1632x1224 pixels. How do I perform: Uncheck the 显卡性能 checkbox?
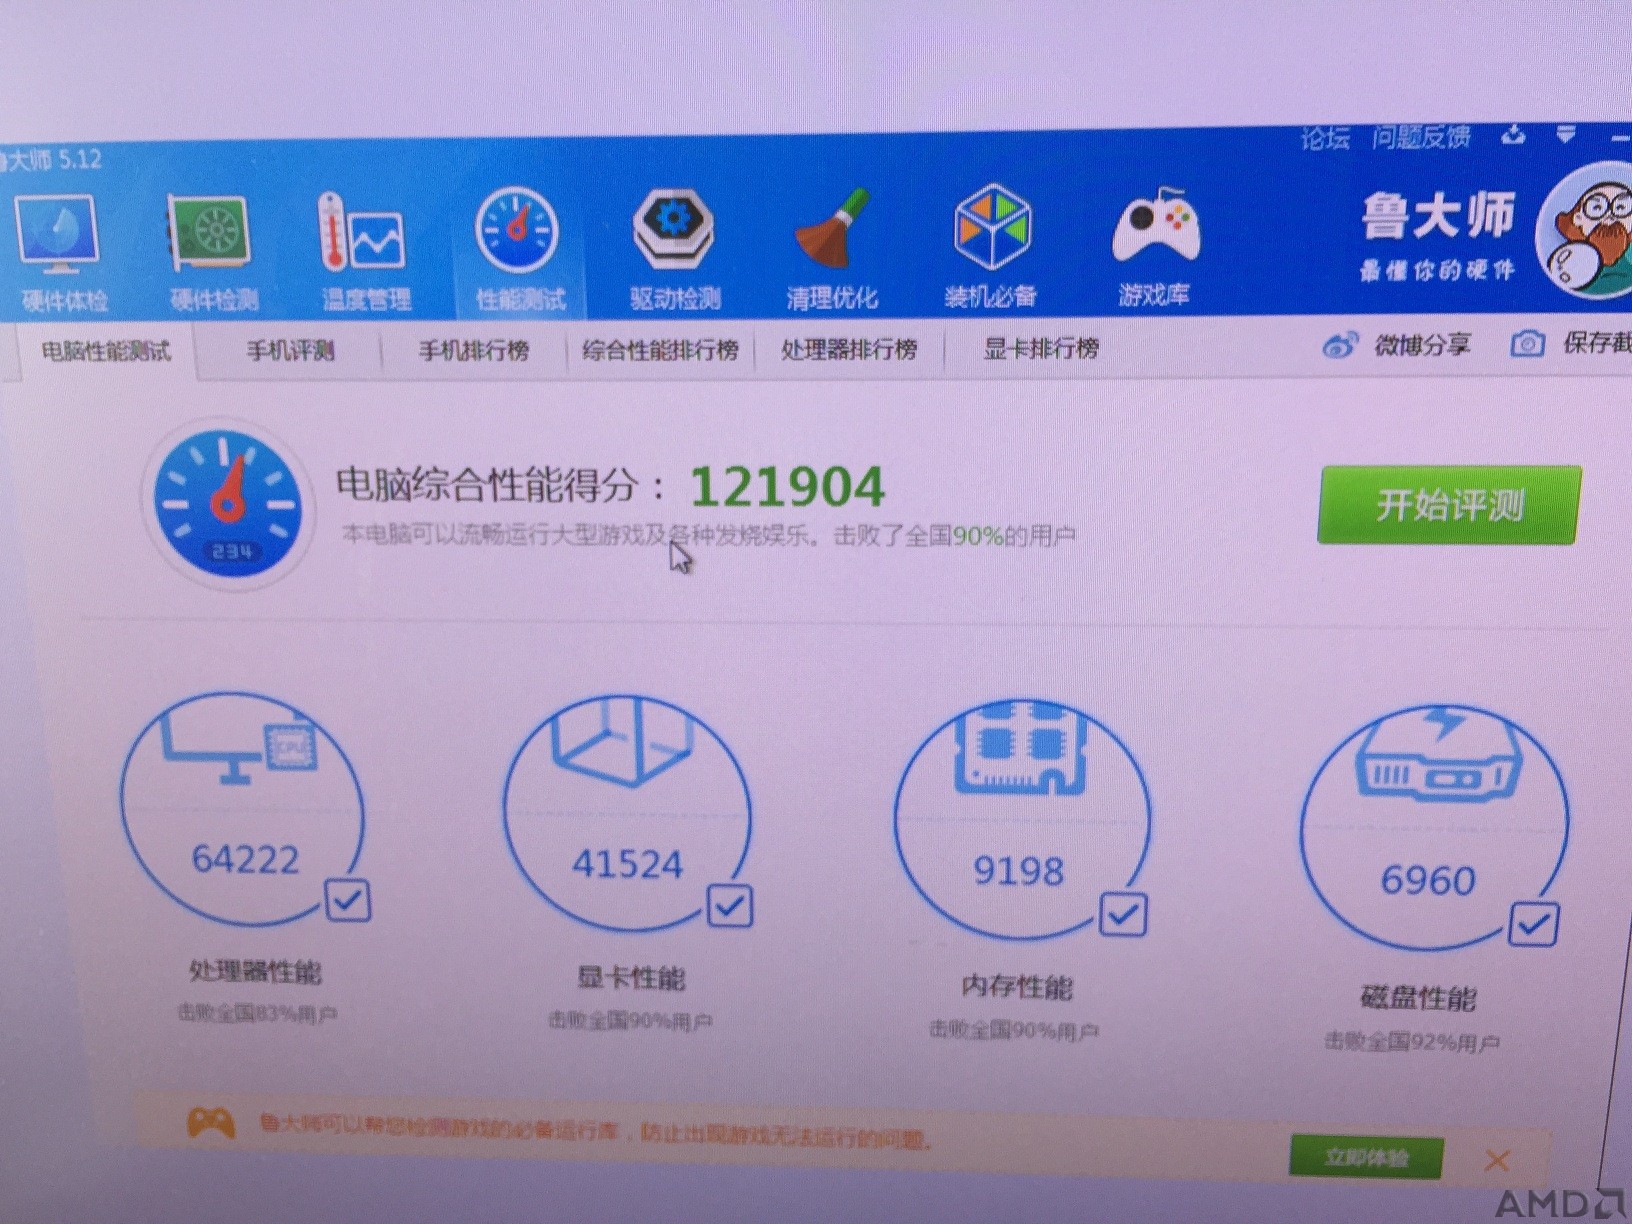coord(730,907)
